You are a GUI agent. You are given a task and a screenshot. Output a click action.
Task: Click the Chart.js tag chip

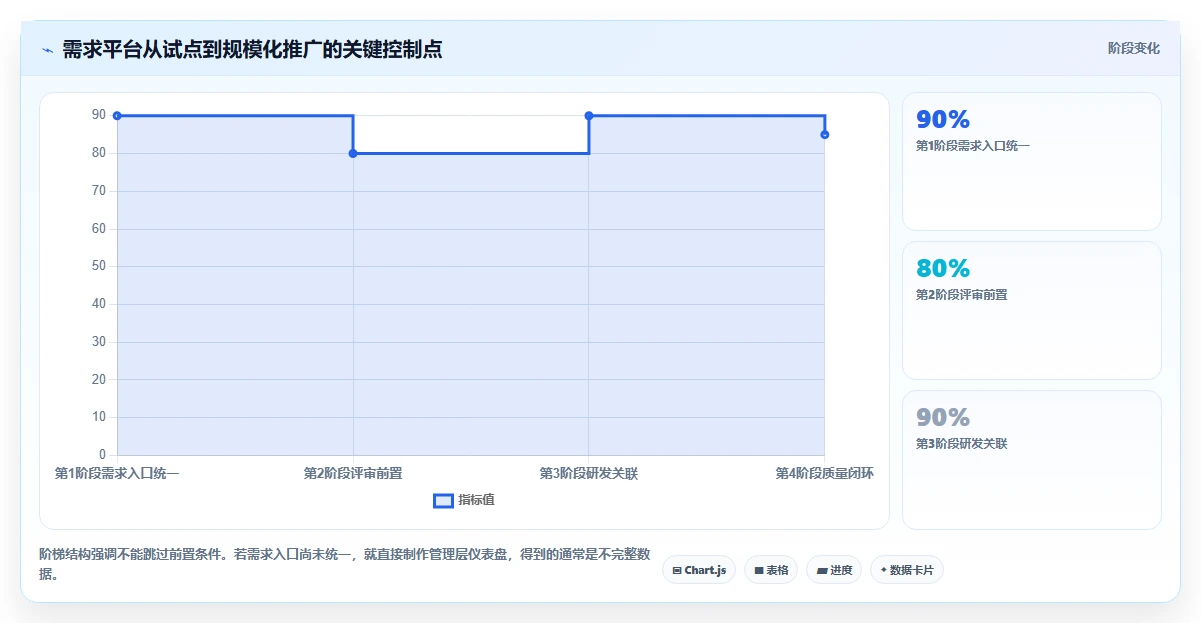(699, 570)
